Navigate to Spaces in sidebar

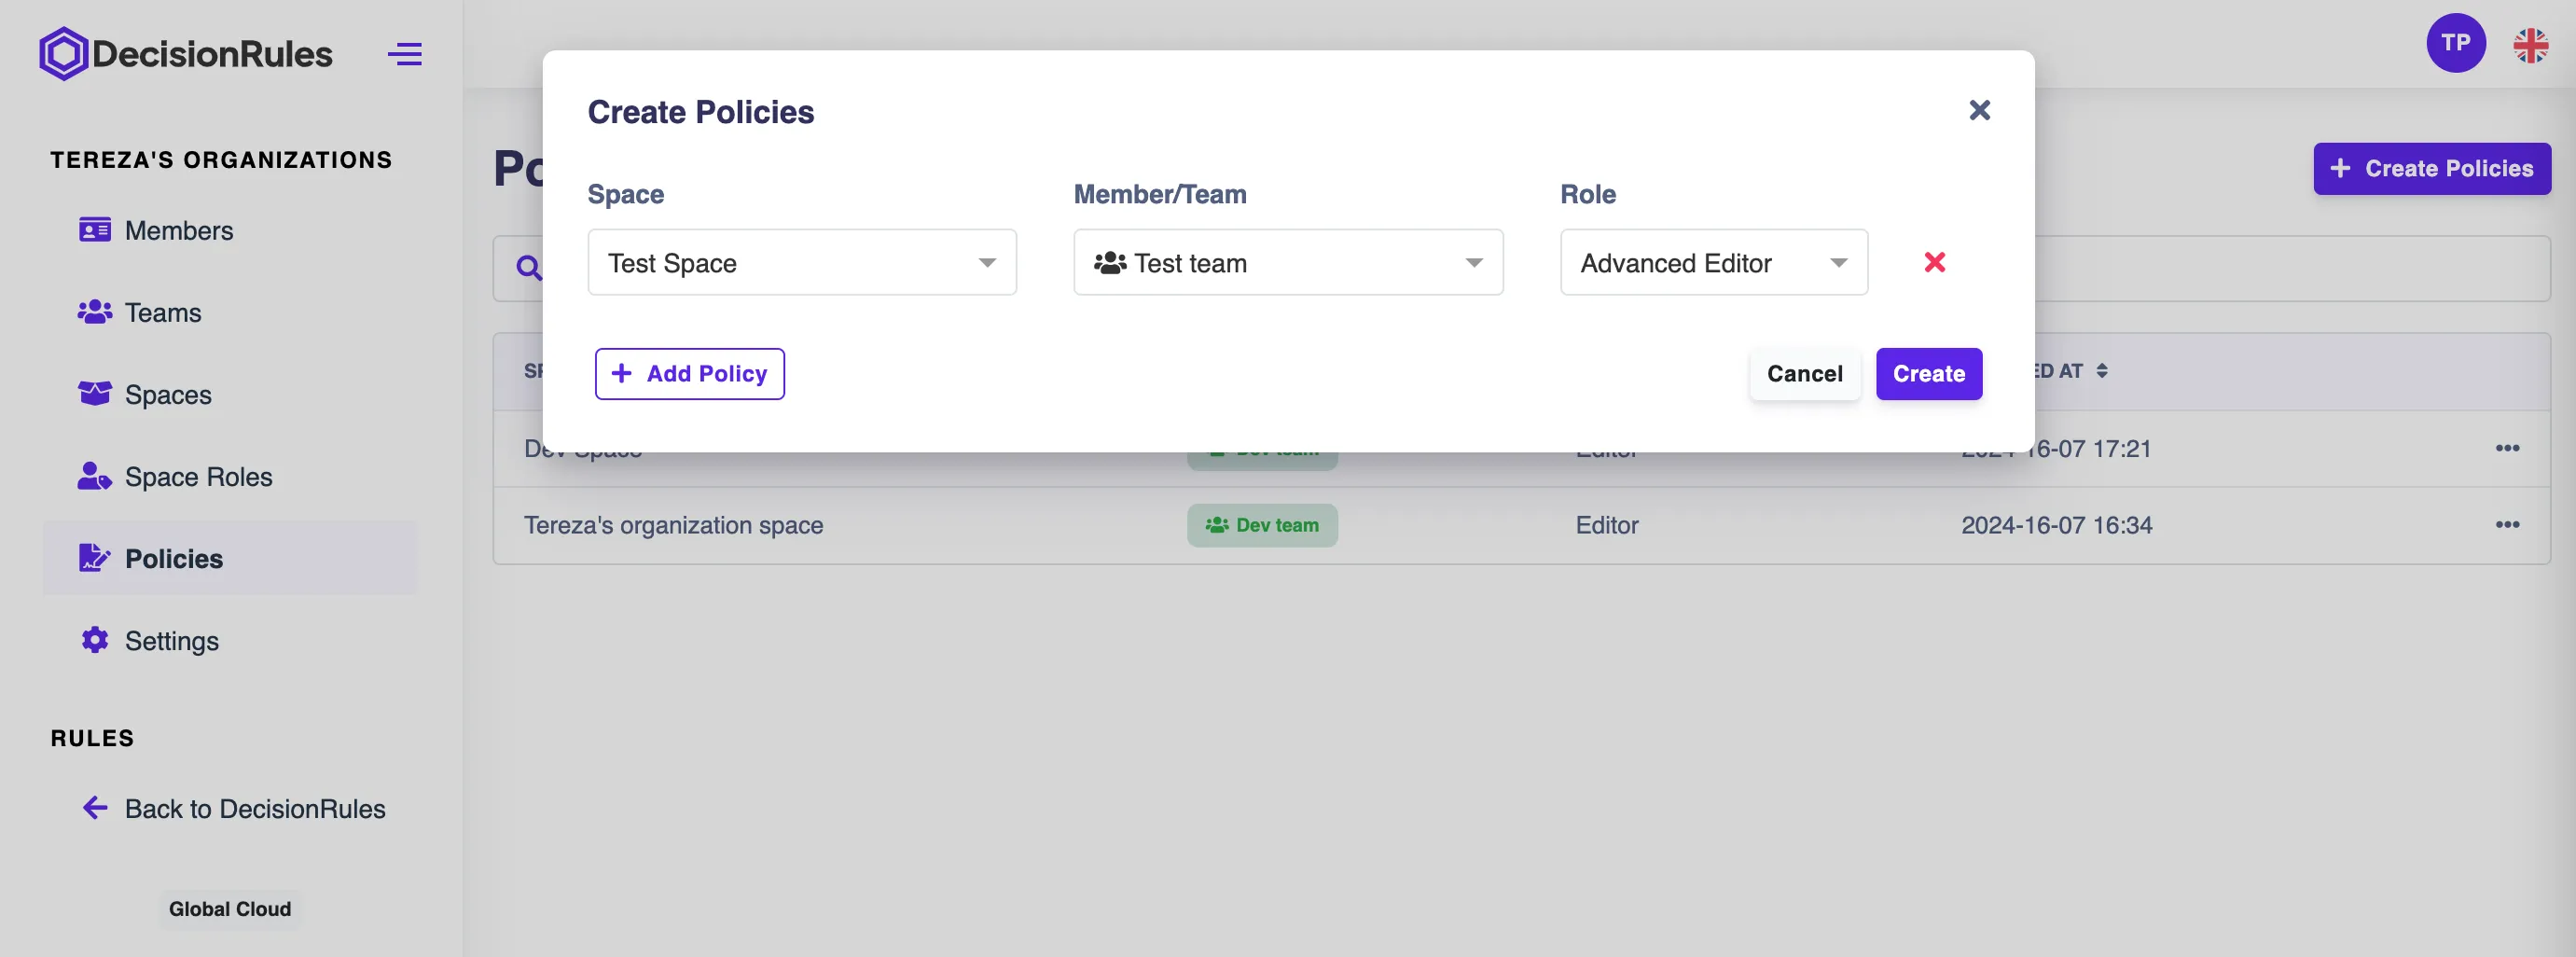tap(167, 395)
